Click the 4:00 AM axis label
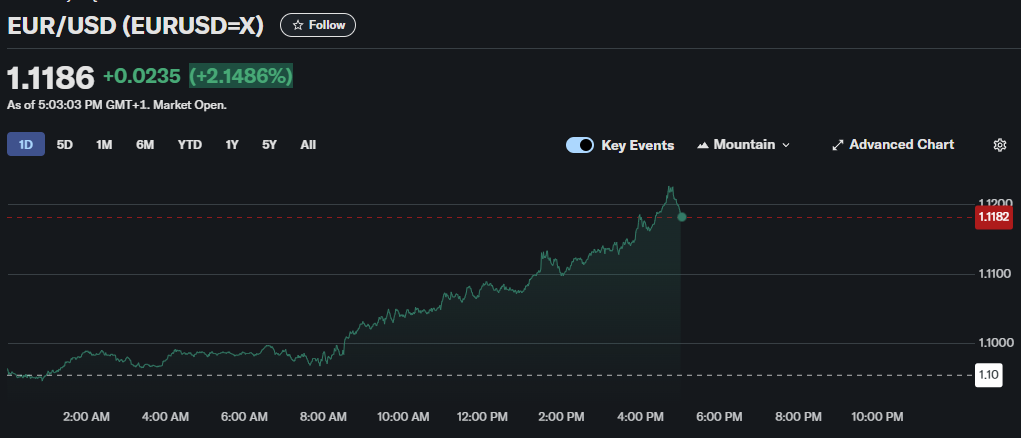Screen dimensions: 1021x438 coord(165,417)
